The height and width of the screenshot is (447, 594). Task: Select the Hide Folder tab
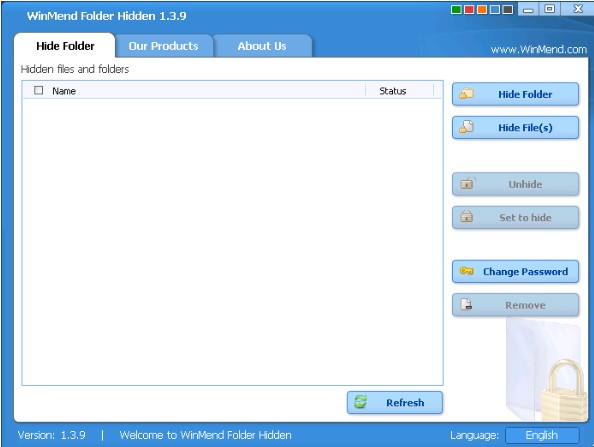pos(65,46)
